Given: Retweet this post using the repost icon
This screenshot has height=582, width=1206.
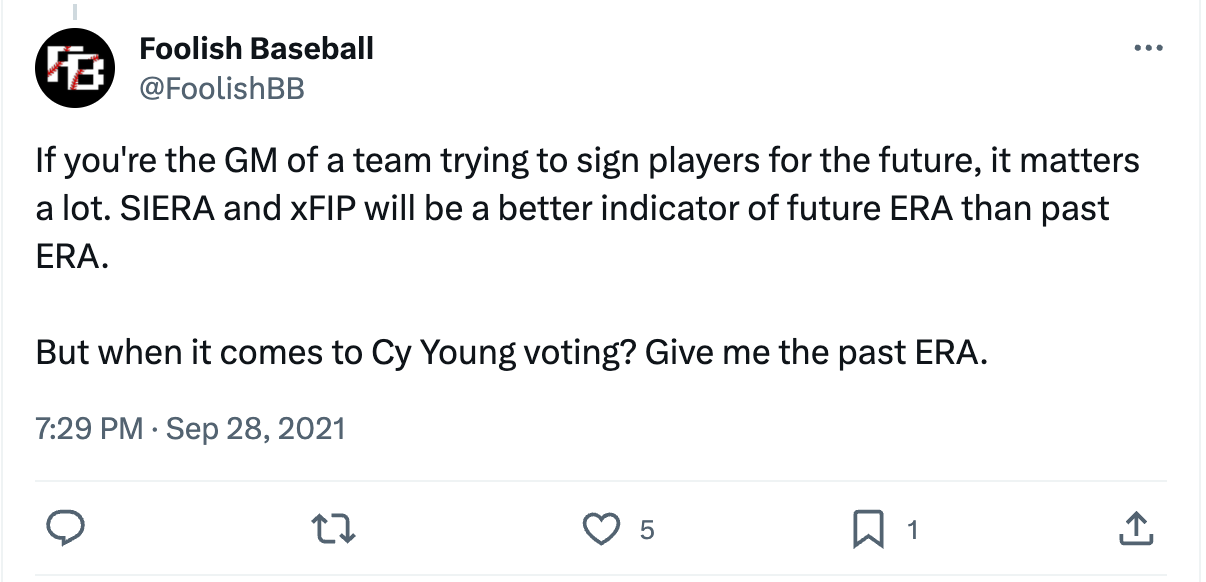Looking at the screenshot, I should [334, 529].
